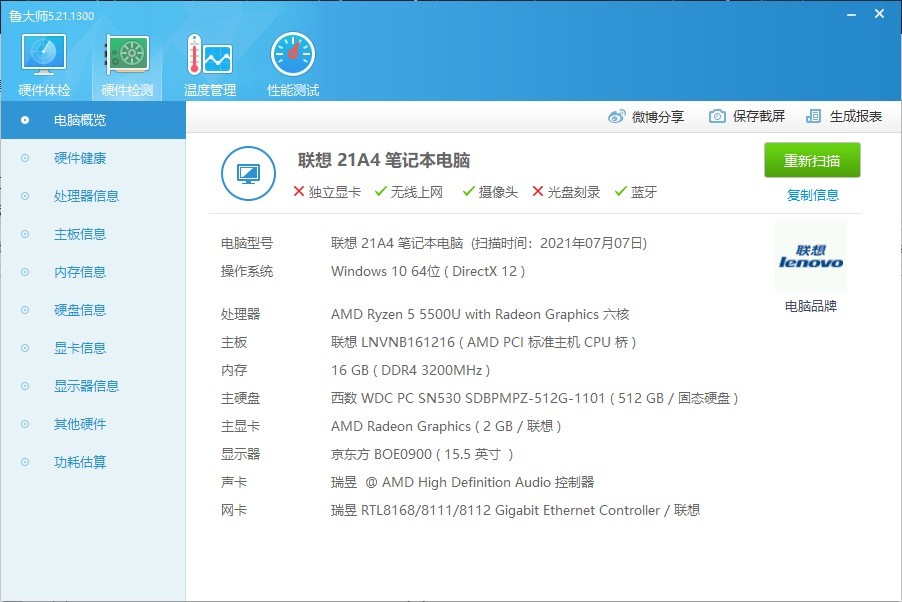Click the green check beside 摄像头
The height and width of the screenshot is (602, 902).
[468, 191]
